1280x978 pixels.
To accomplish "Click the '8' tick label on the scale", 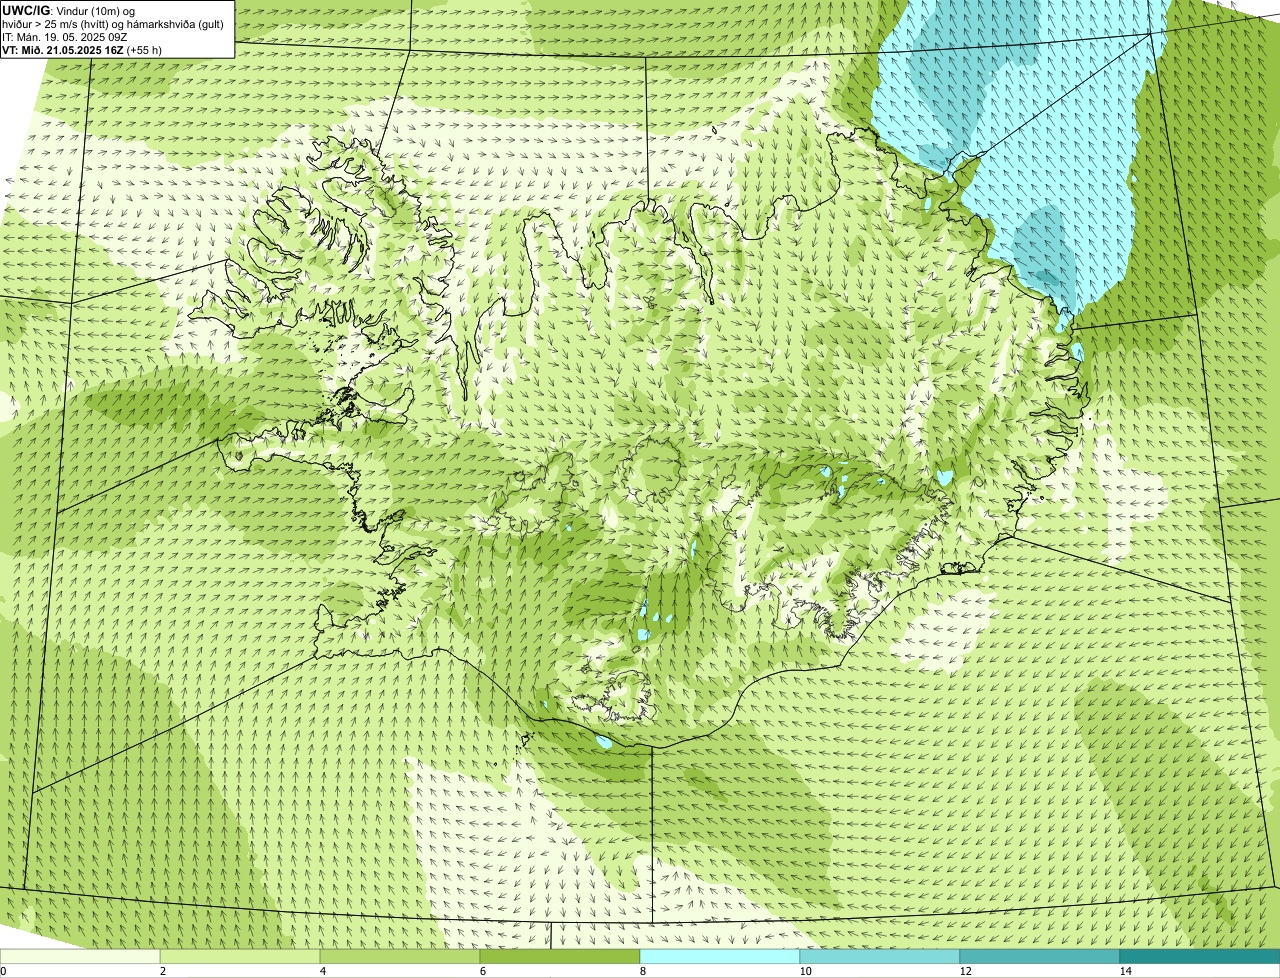I will click(x=643, y=971).
